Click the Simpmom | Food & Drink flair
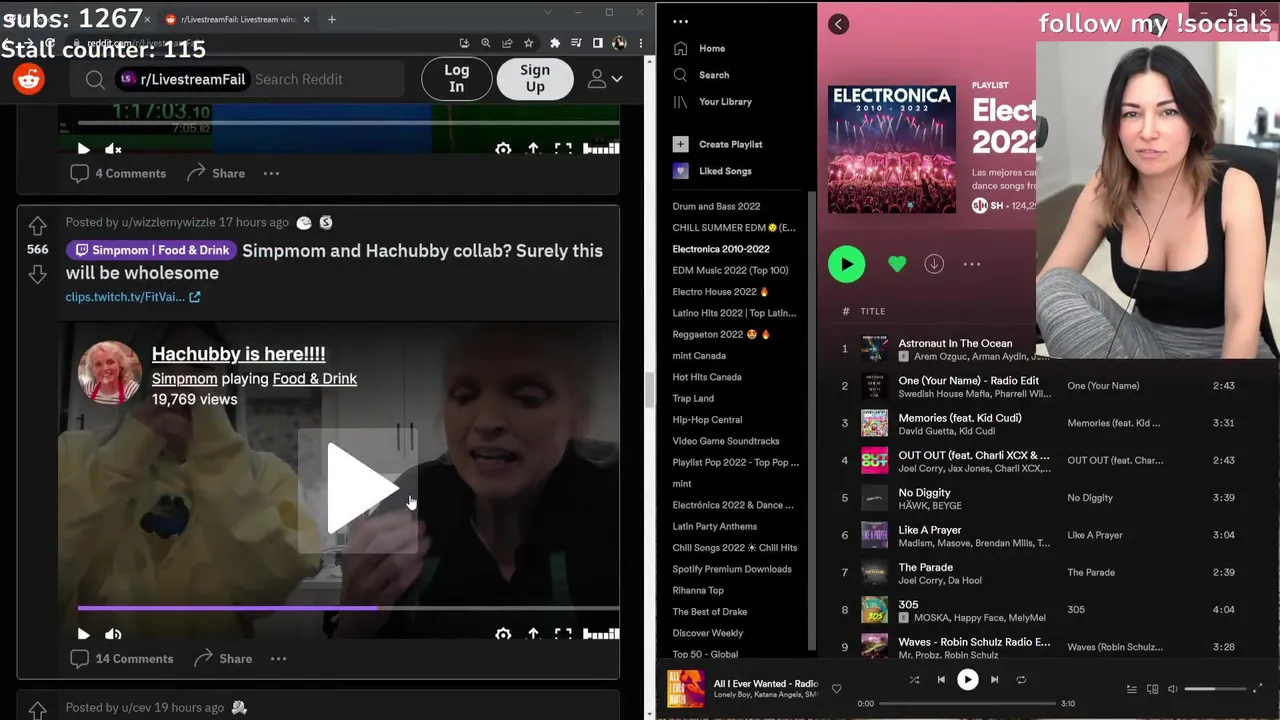 click(x=152, y=250)
